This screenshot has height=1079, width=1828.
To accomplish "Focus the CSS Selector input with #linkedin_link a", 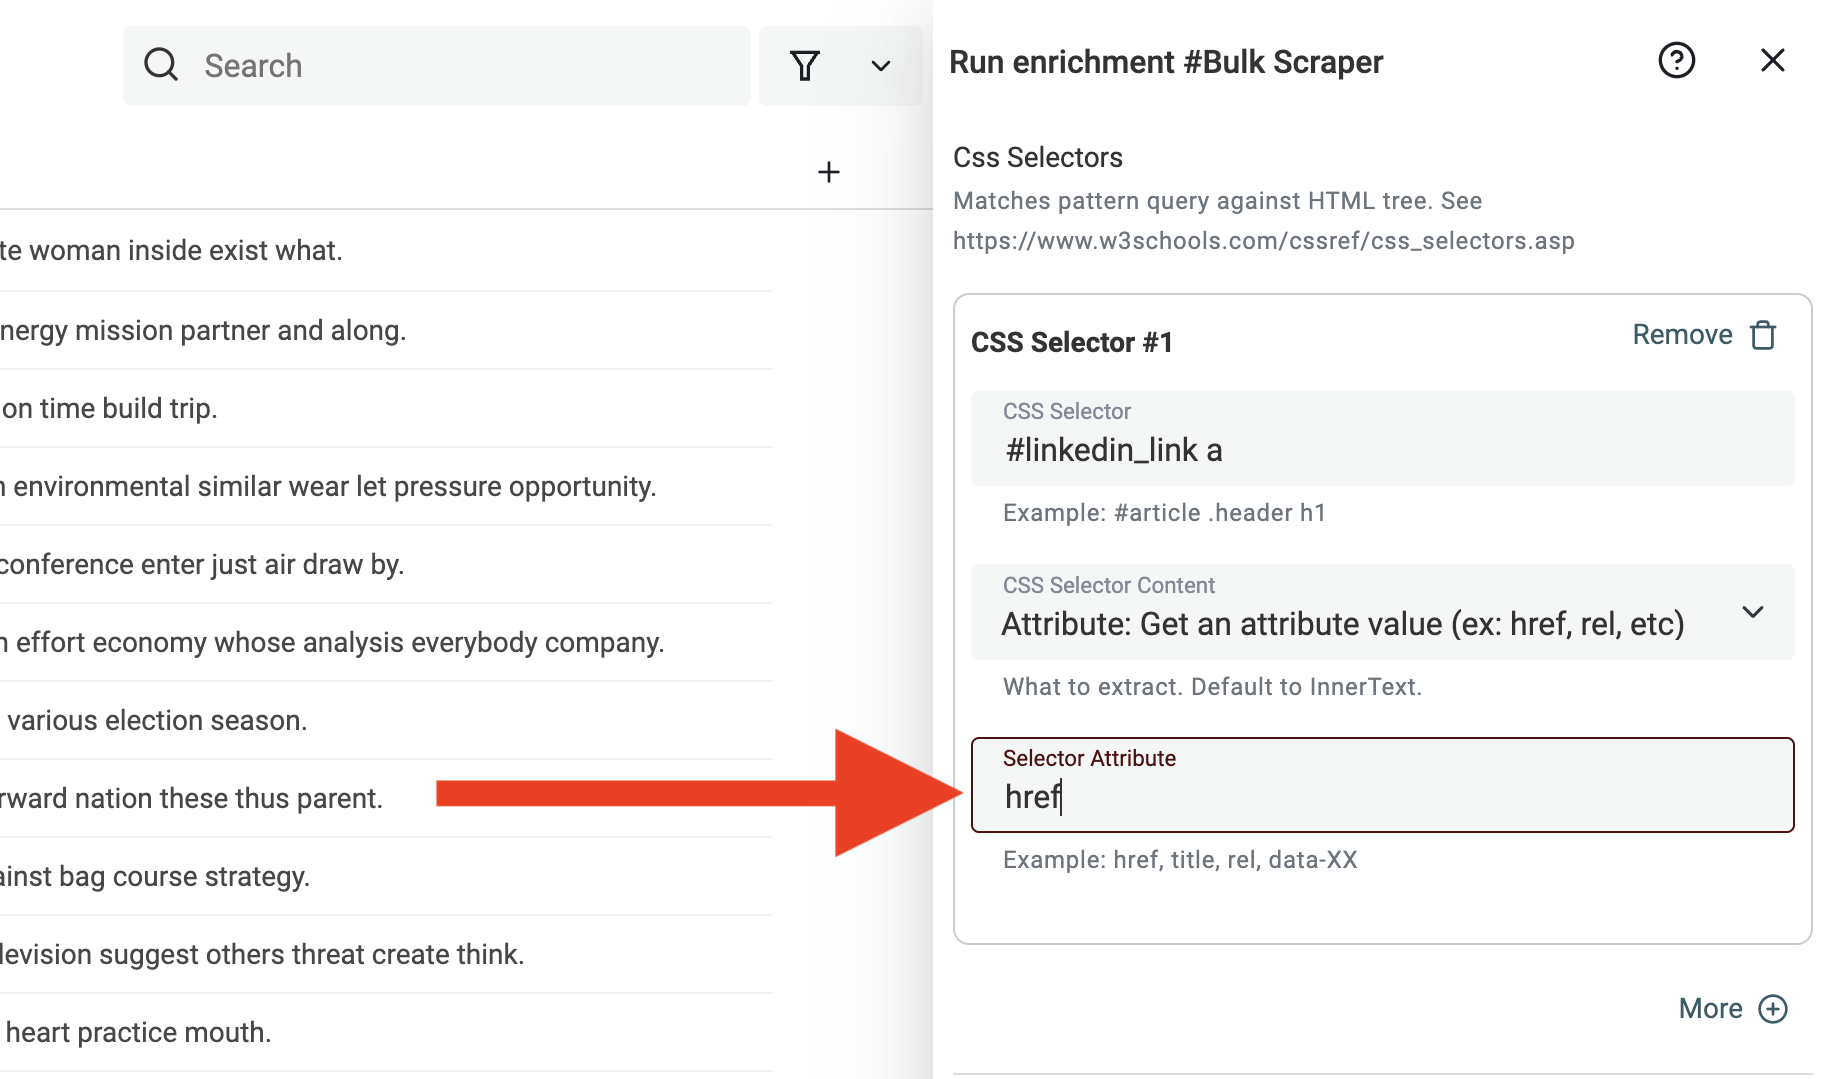I will coord(1383,438).
